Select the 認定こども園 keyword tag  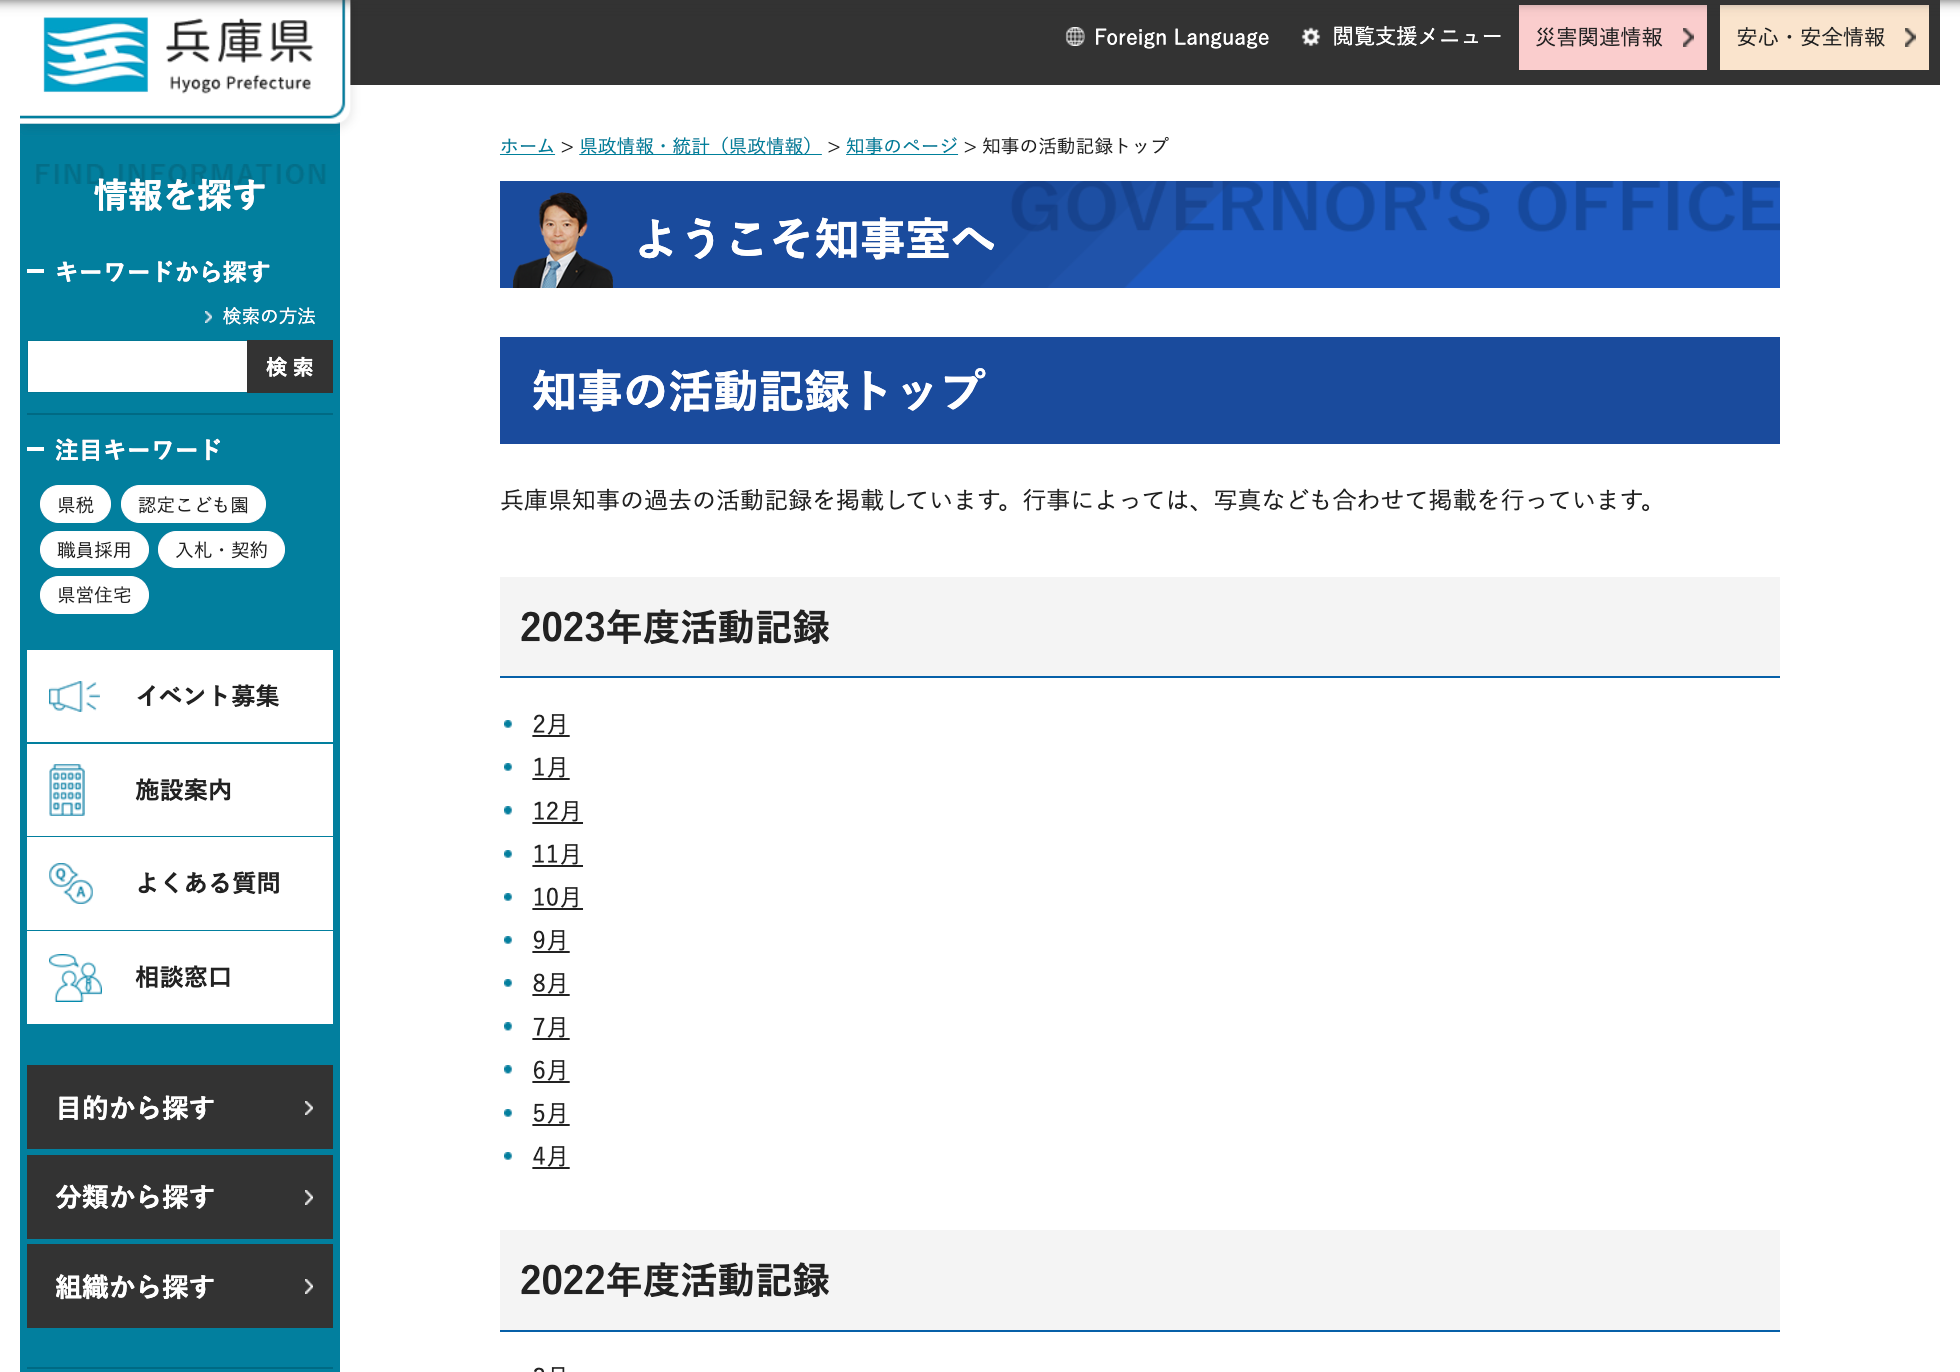(193, 505)
